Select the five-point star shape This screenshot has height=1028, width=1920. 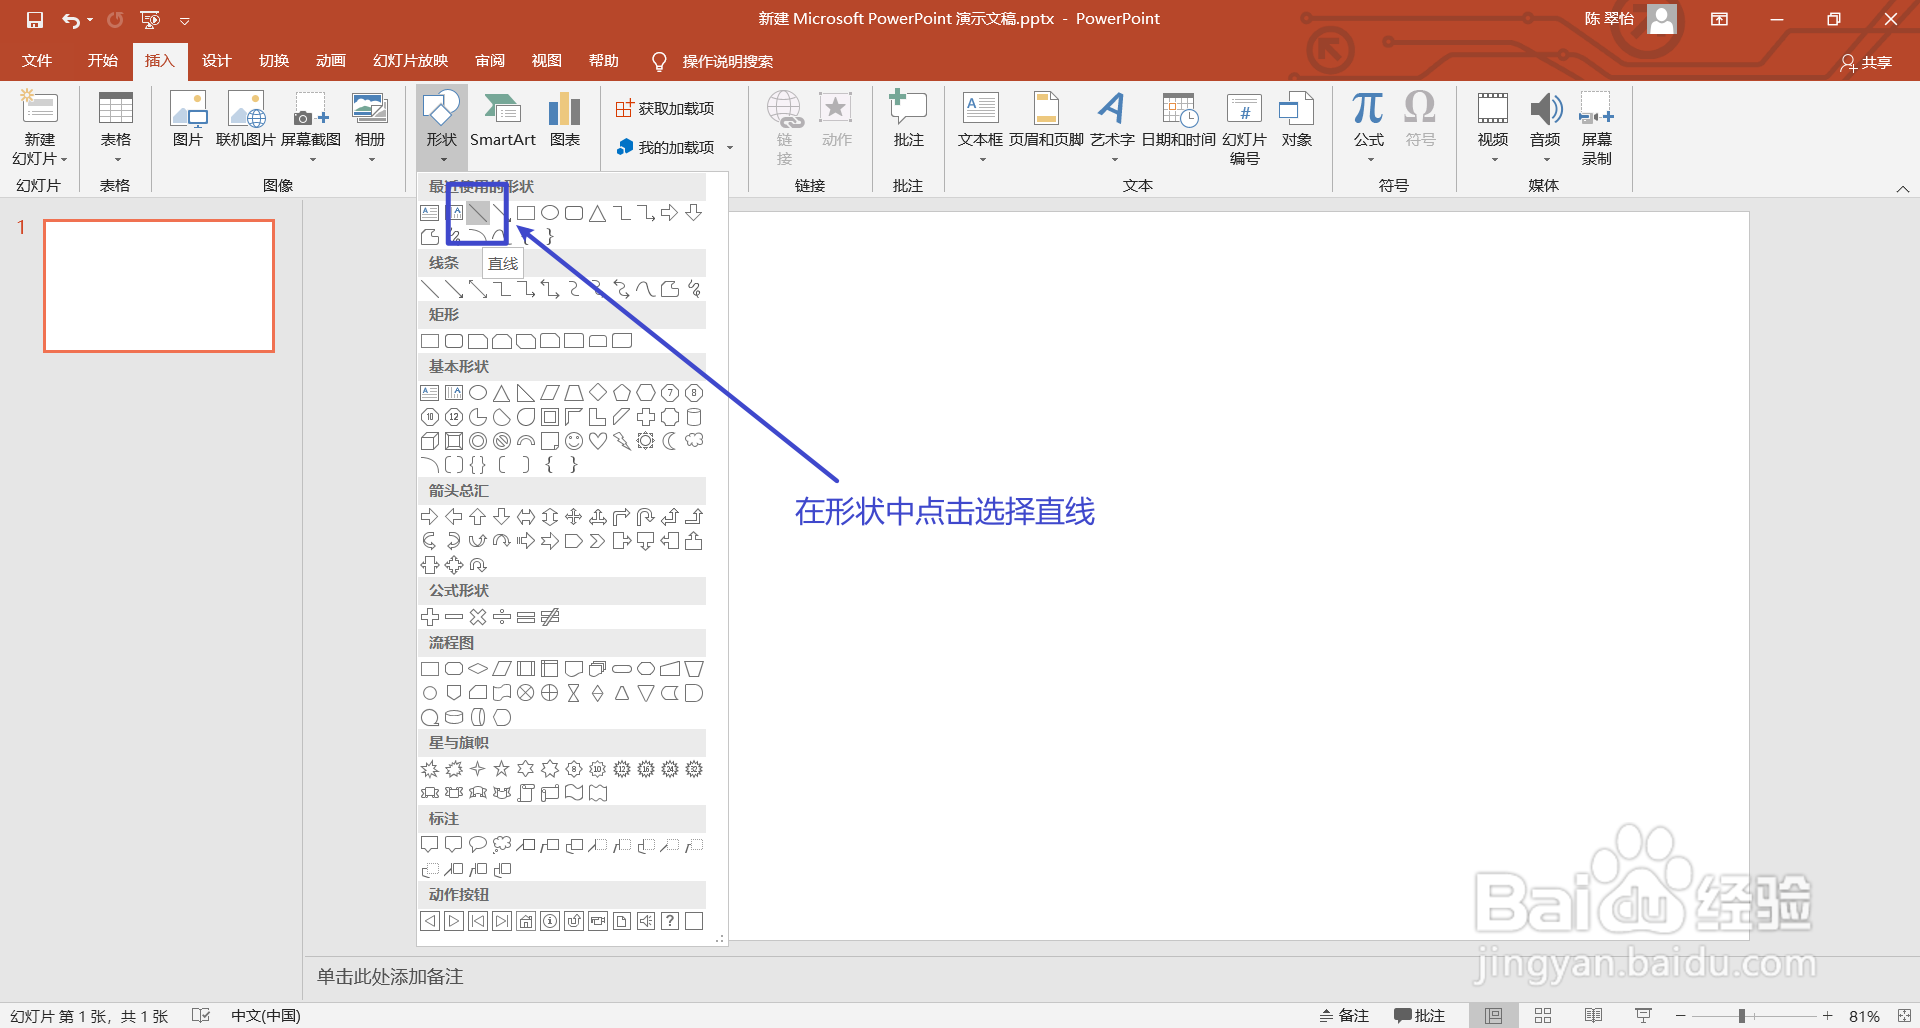tap(502, 769)
